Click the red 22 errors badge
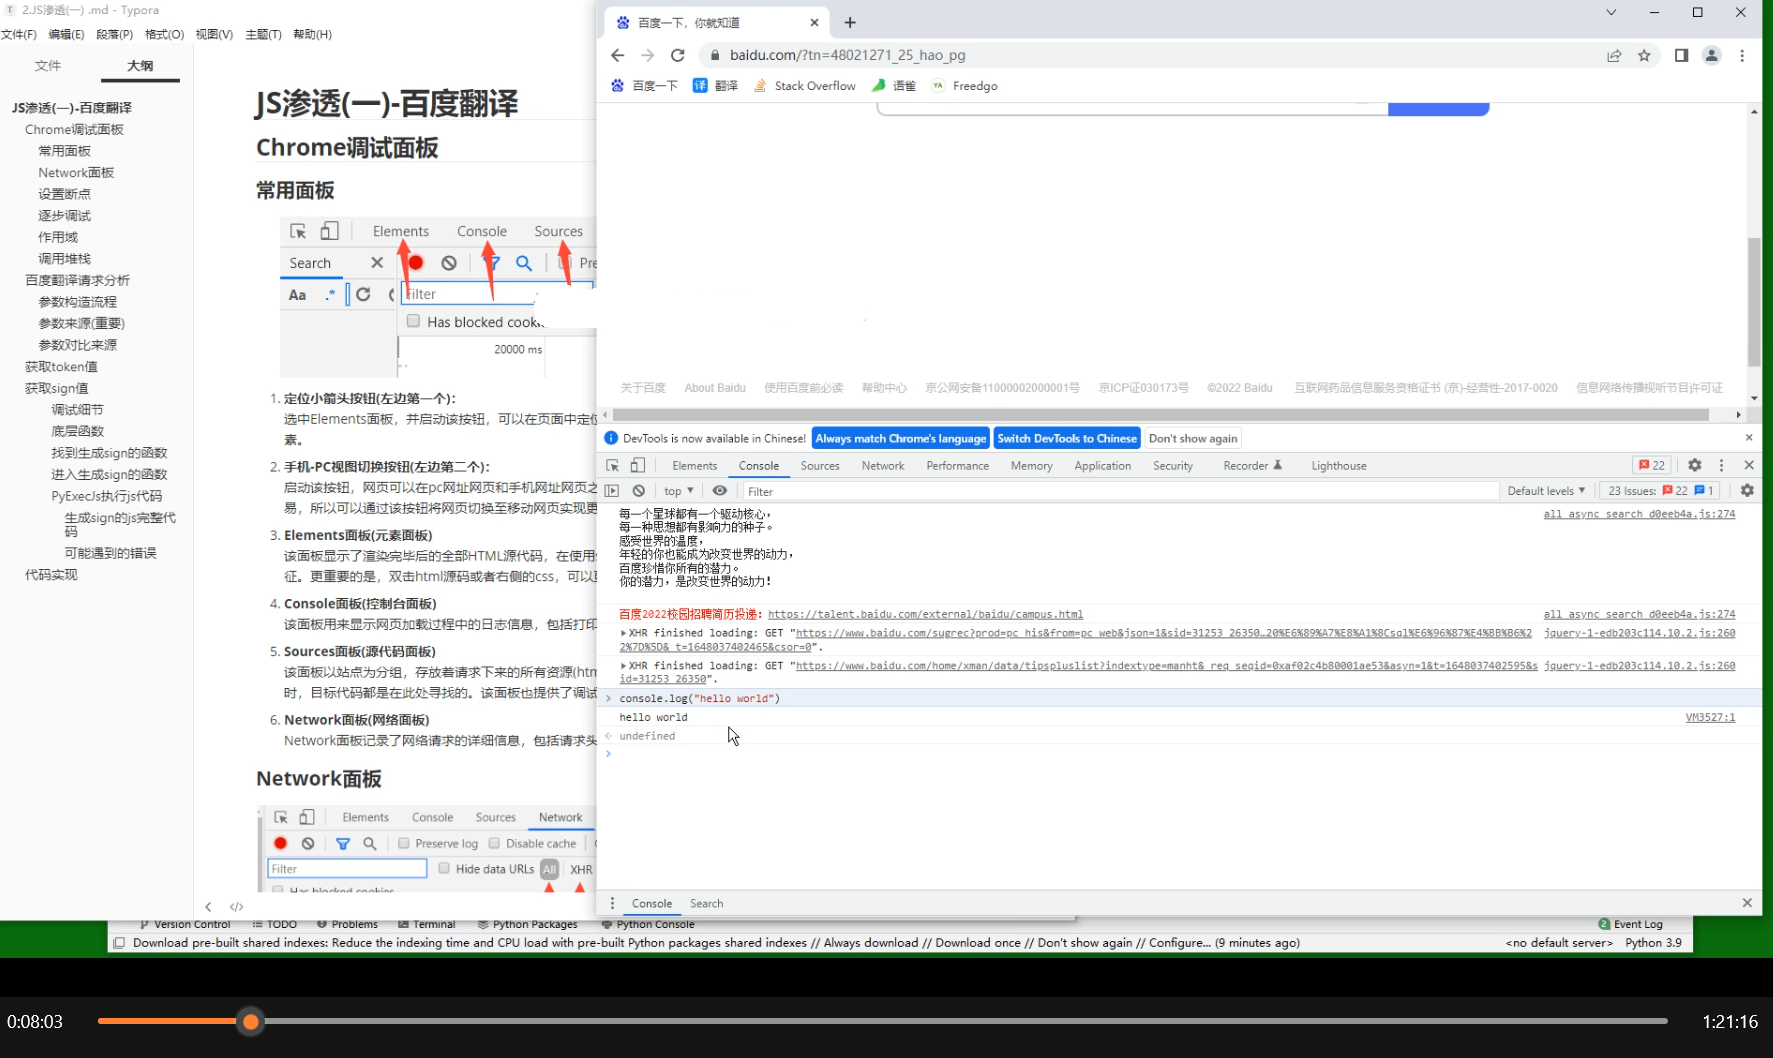1773x1058 pixels. 1652,466
